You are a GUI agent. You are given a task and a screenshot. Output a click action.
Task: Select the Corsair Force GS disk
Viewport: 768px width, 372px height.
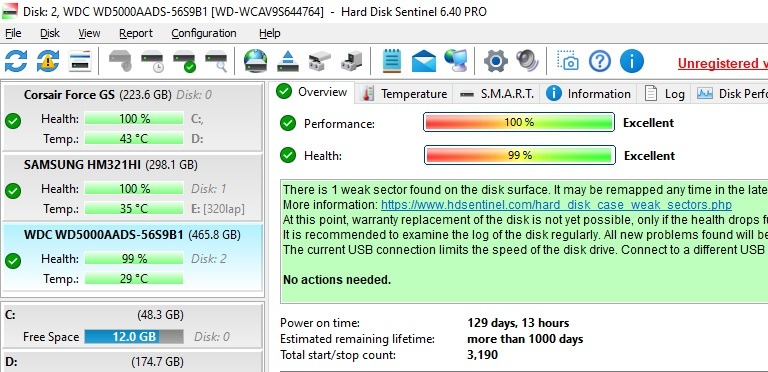click(x=132, y=116)
